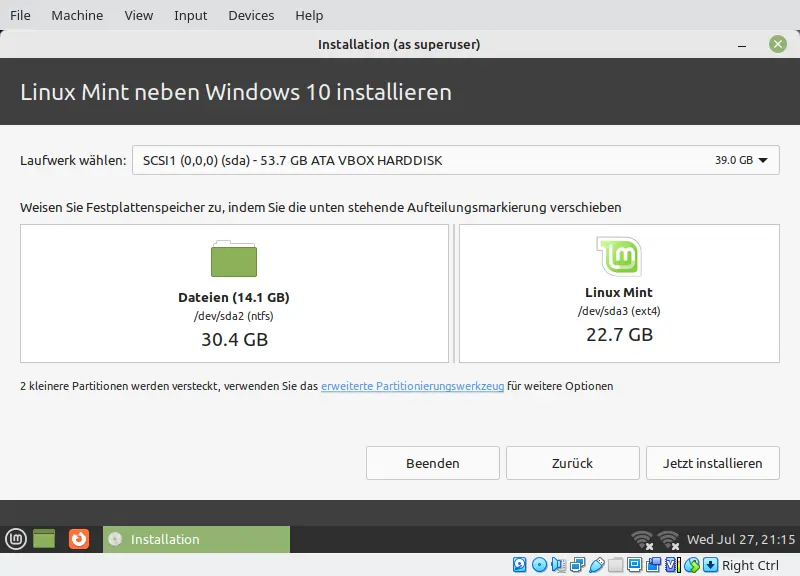Viewport: 800px width, 576px height.
Task: Click VirtualBox hard disk activity indicator
Action: tap(519, 565)
